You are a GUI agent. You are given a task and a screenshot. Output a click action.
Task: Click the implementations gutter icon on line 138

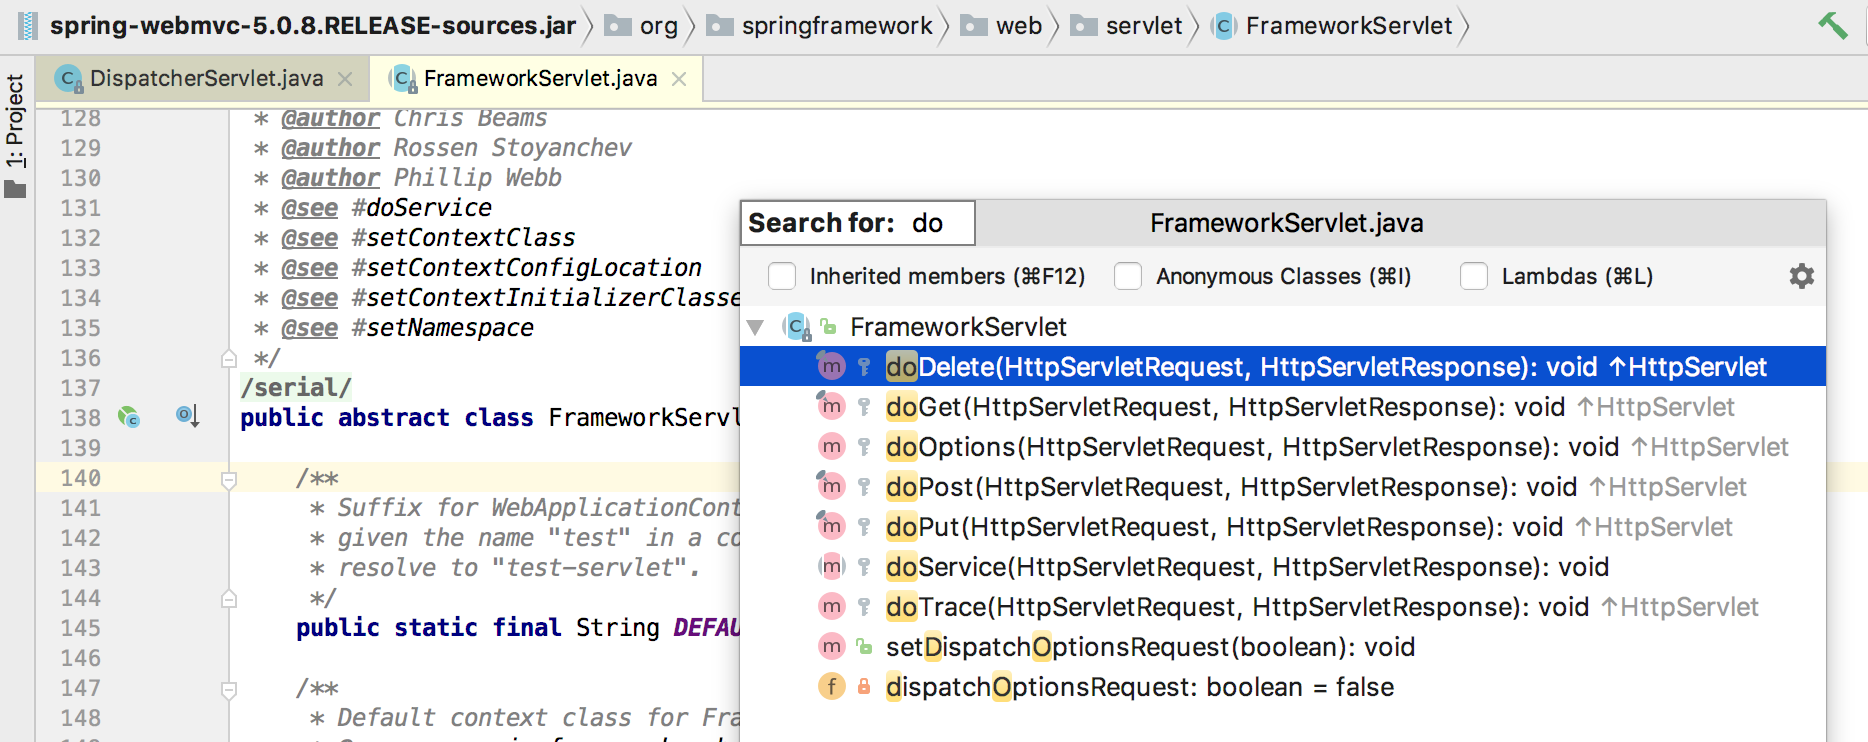coord(129,417)
